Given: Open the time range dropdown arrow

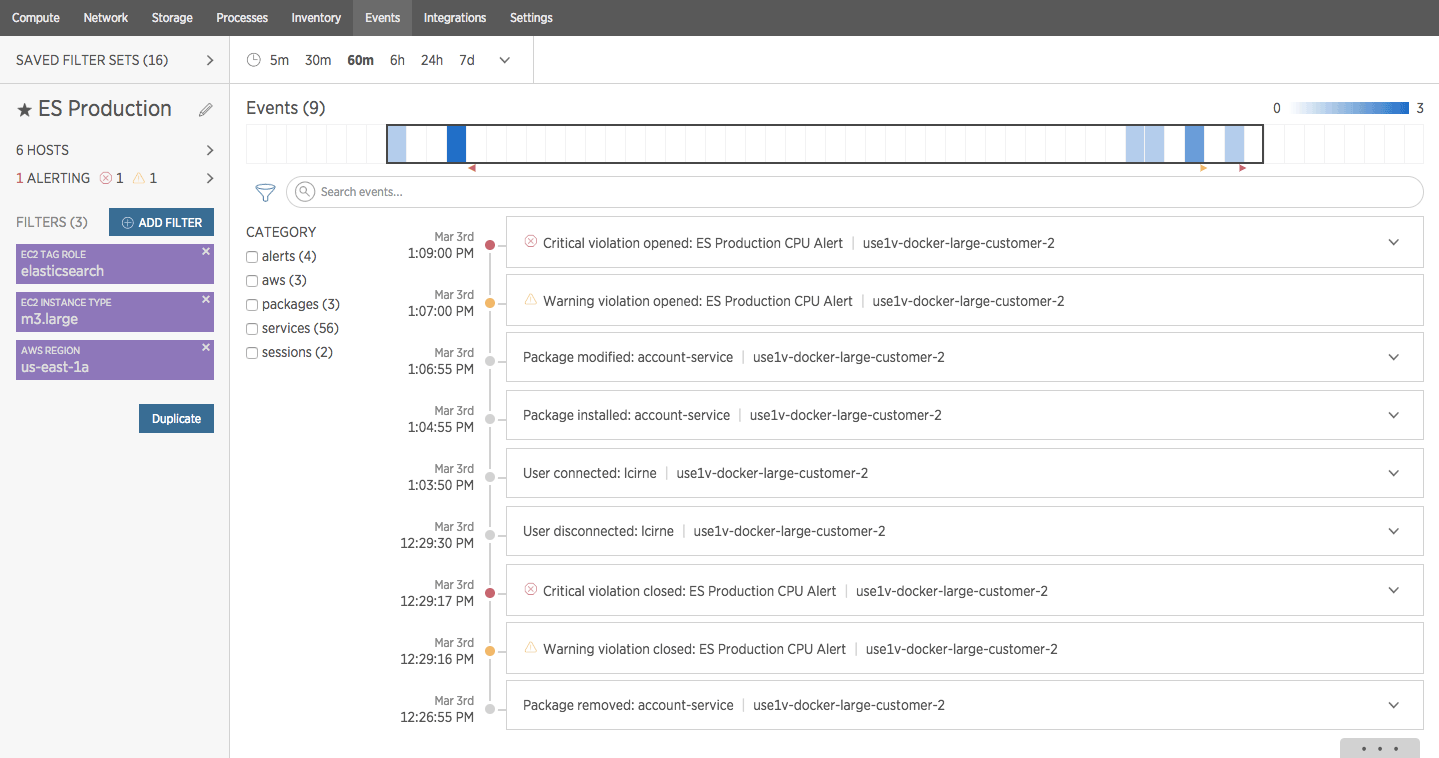Looking at the screenshot, I should (504, 60).
